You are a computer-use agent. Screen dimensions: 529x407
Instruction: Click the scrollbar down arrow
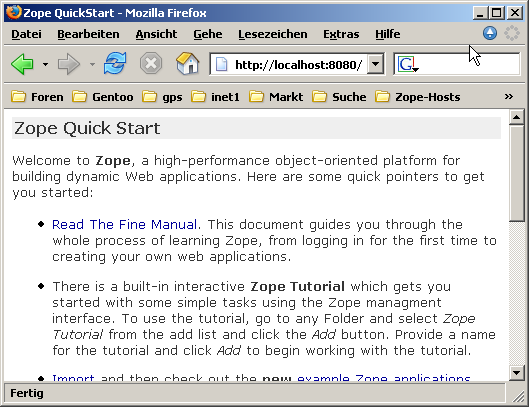point(517,373)
